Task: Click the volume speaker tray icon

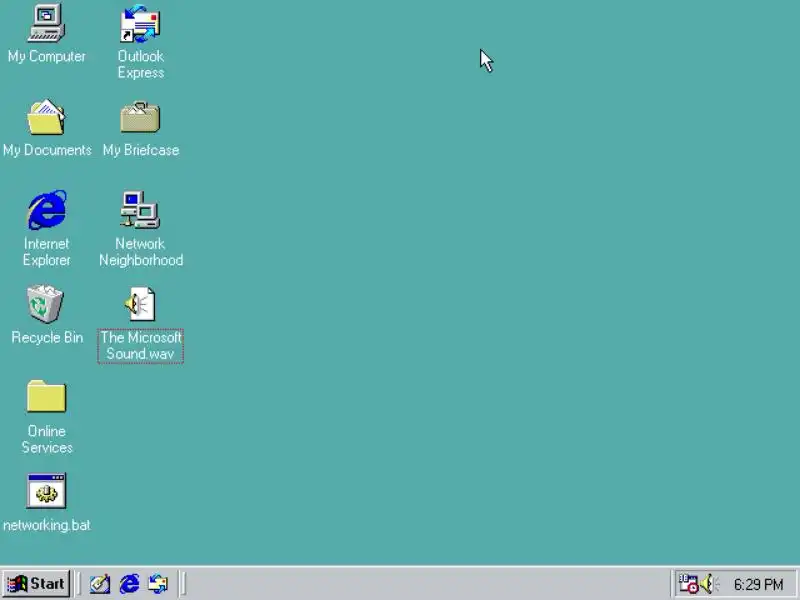Action: pos(708,584)
